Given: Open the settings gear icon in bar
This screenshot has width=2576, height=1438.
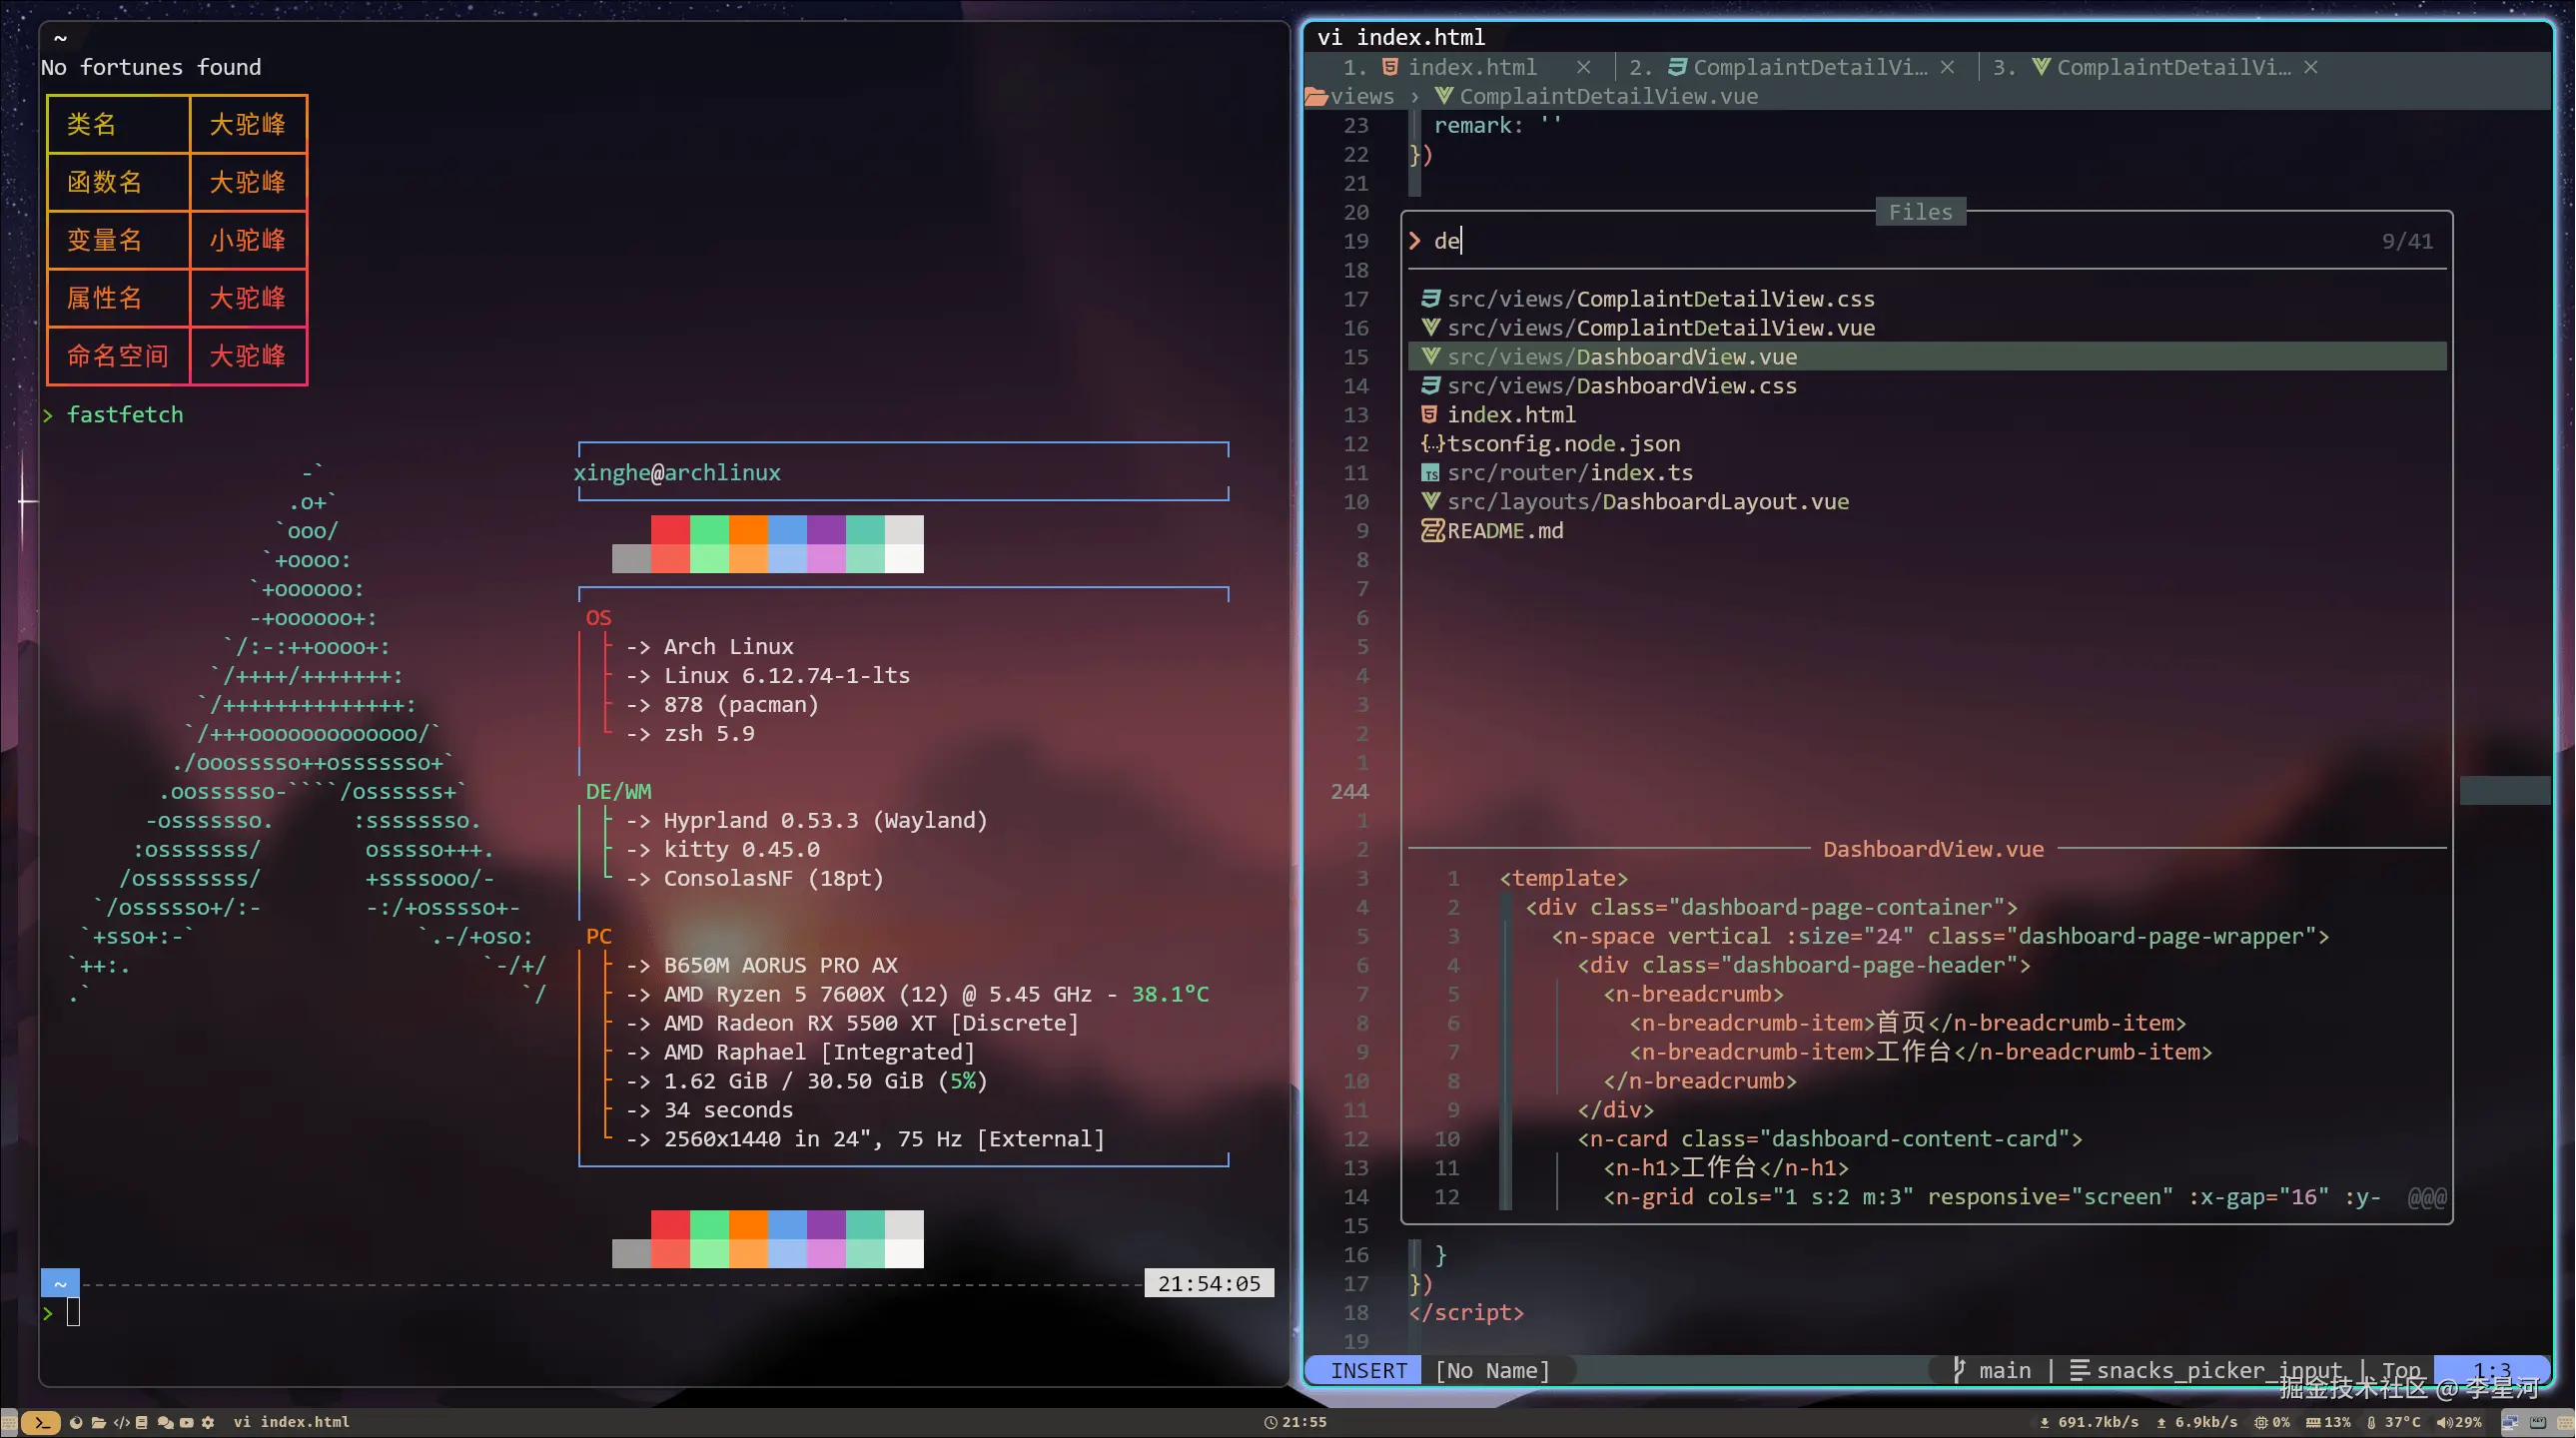Looking at the screenshot, I should 208,1423.
